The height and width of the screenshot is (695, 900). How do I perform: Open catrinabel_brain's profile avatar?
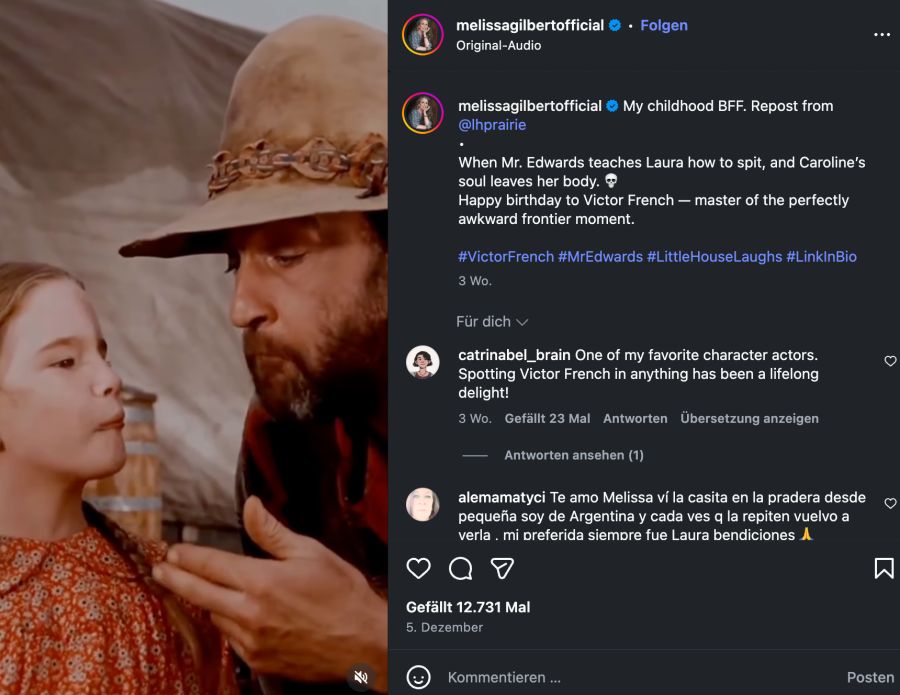[423, 362]
